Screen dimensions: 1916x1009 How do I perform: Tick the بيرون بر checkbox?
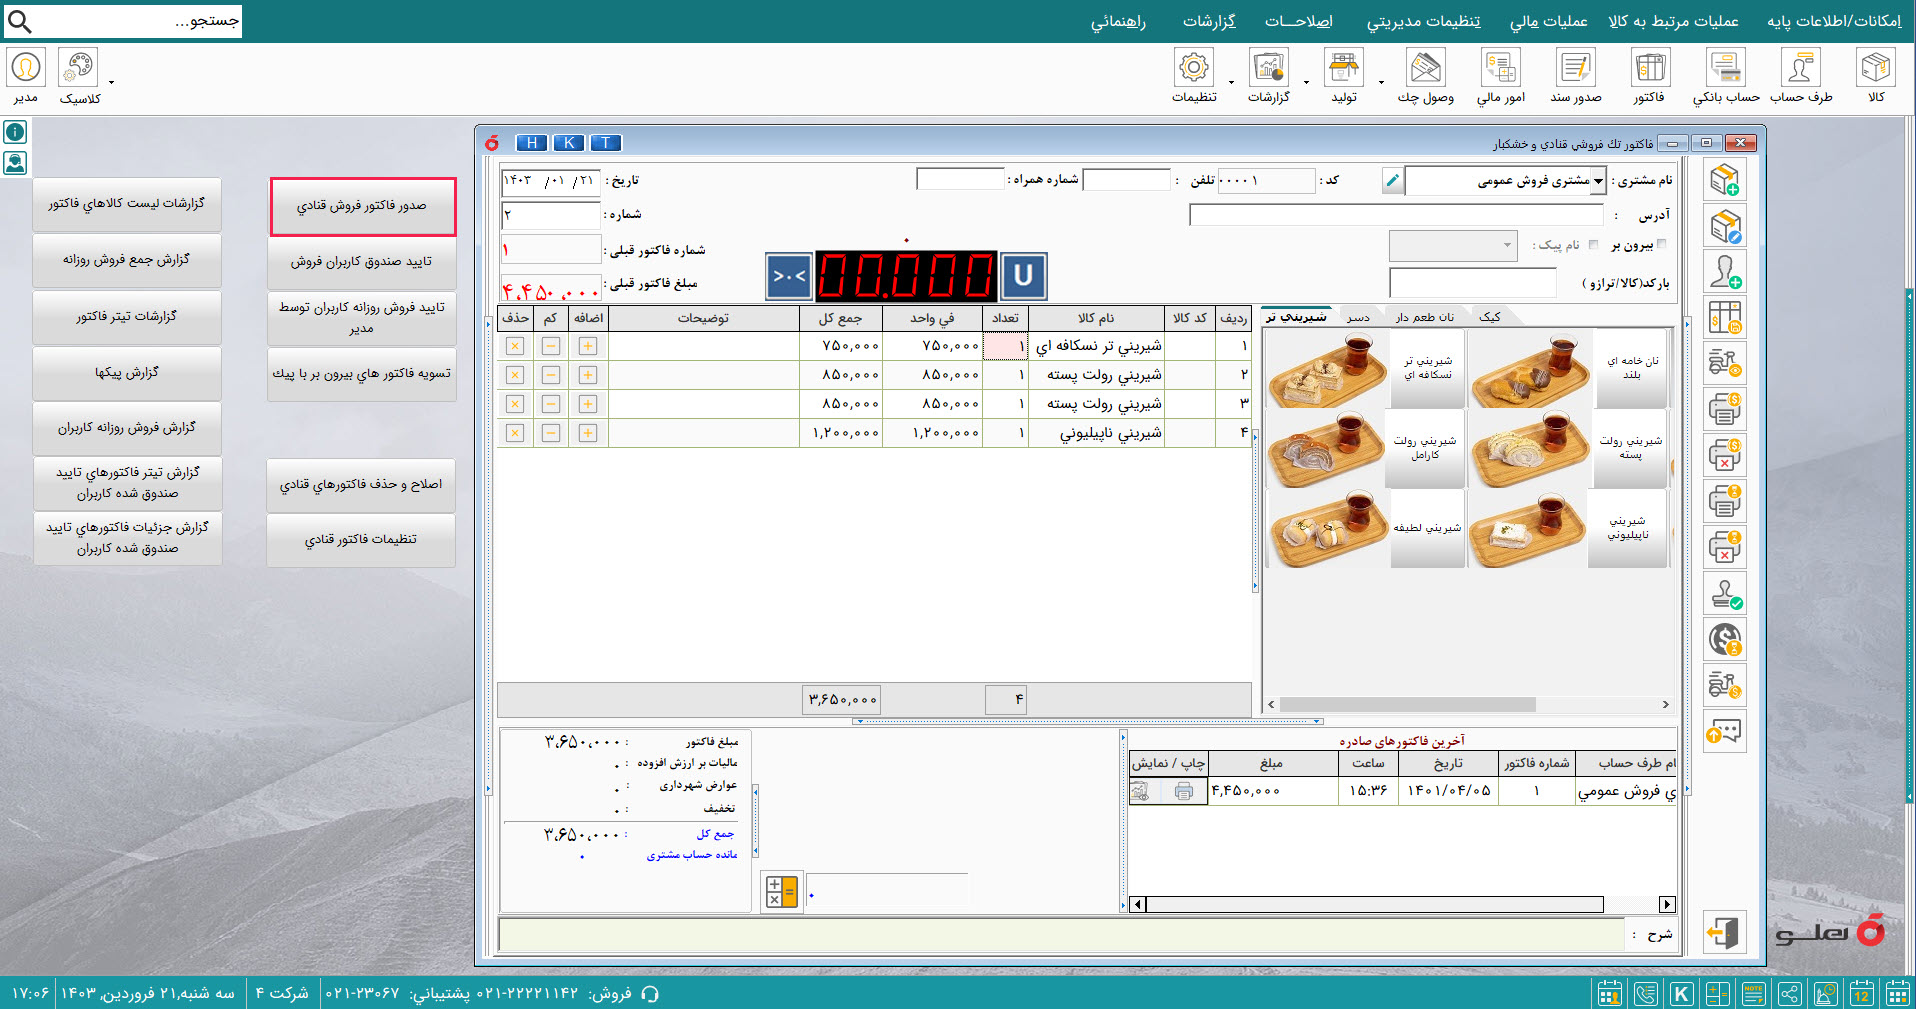click(1661, 244)
